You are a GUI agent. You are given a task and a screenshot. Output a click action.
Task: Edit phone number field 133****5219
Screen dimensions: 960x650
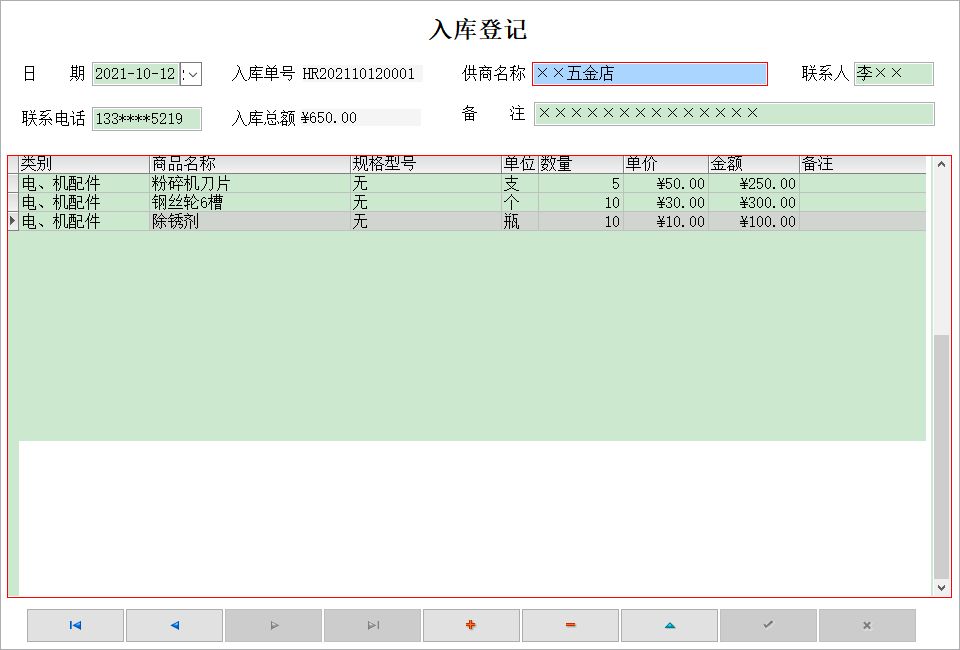coord(147,119)
